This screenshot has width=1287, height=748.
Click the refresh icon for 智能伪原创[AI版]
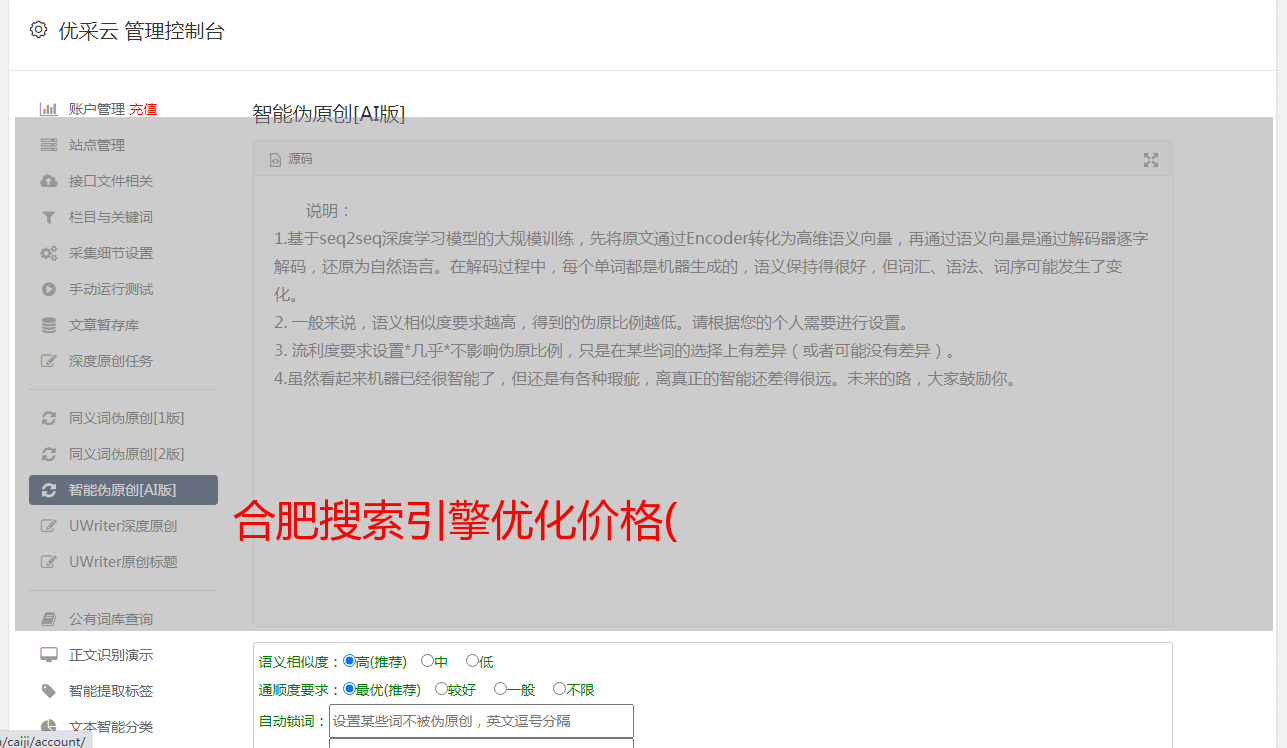(48, 490)
